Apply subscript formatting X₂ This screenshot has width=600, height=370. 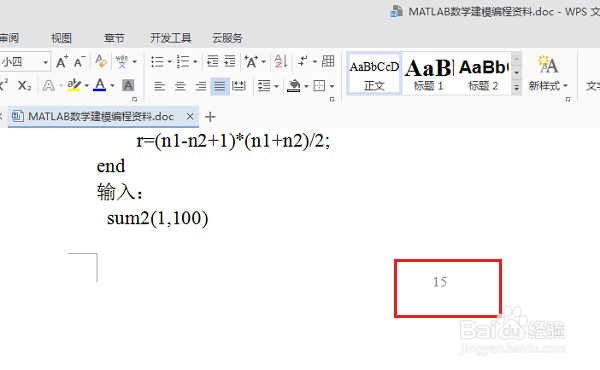pos(24,86)
